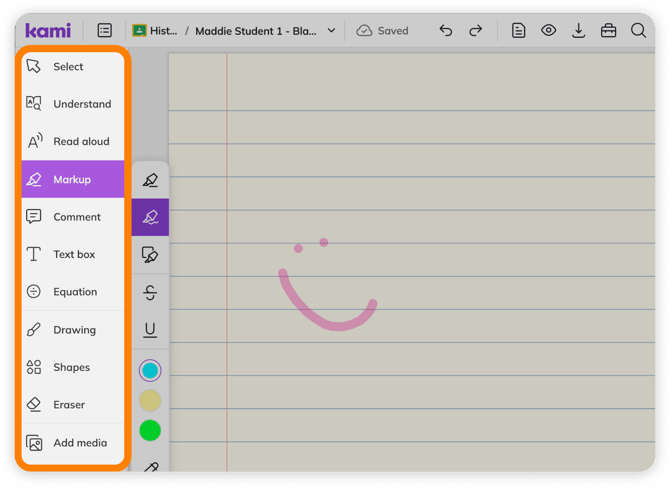Toggle the eye view icon
The image size is (670, 488).
[x=548, y=30]
